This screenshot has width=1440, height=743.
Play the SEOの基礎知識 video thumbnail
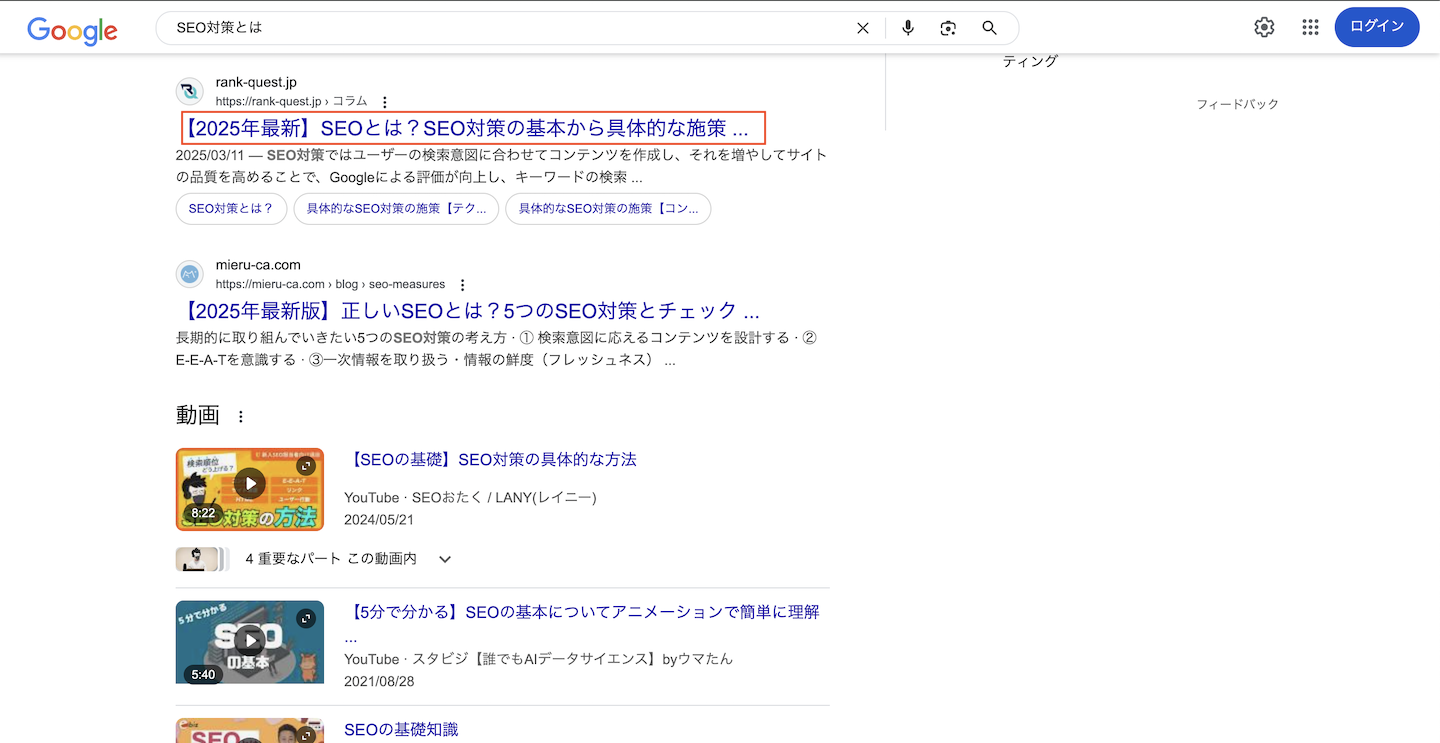[250, 730]
